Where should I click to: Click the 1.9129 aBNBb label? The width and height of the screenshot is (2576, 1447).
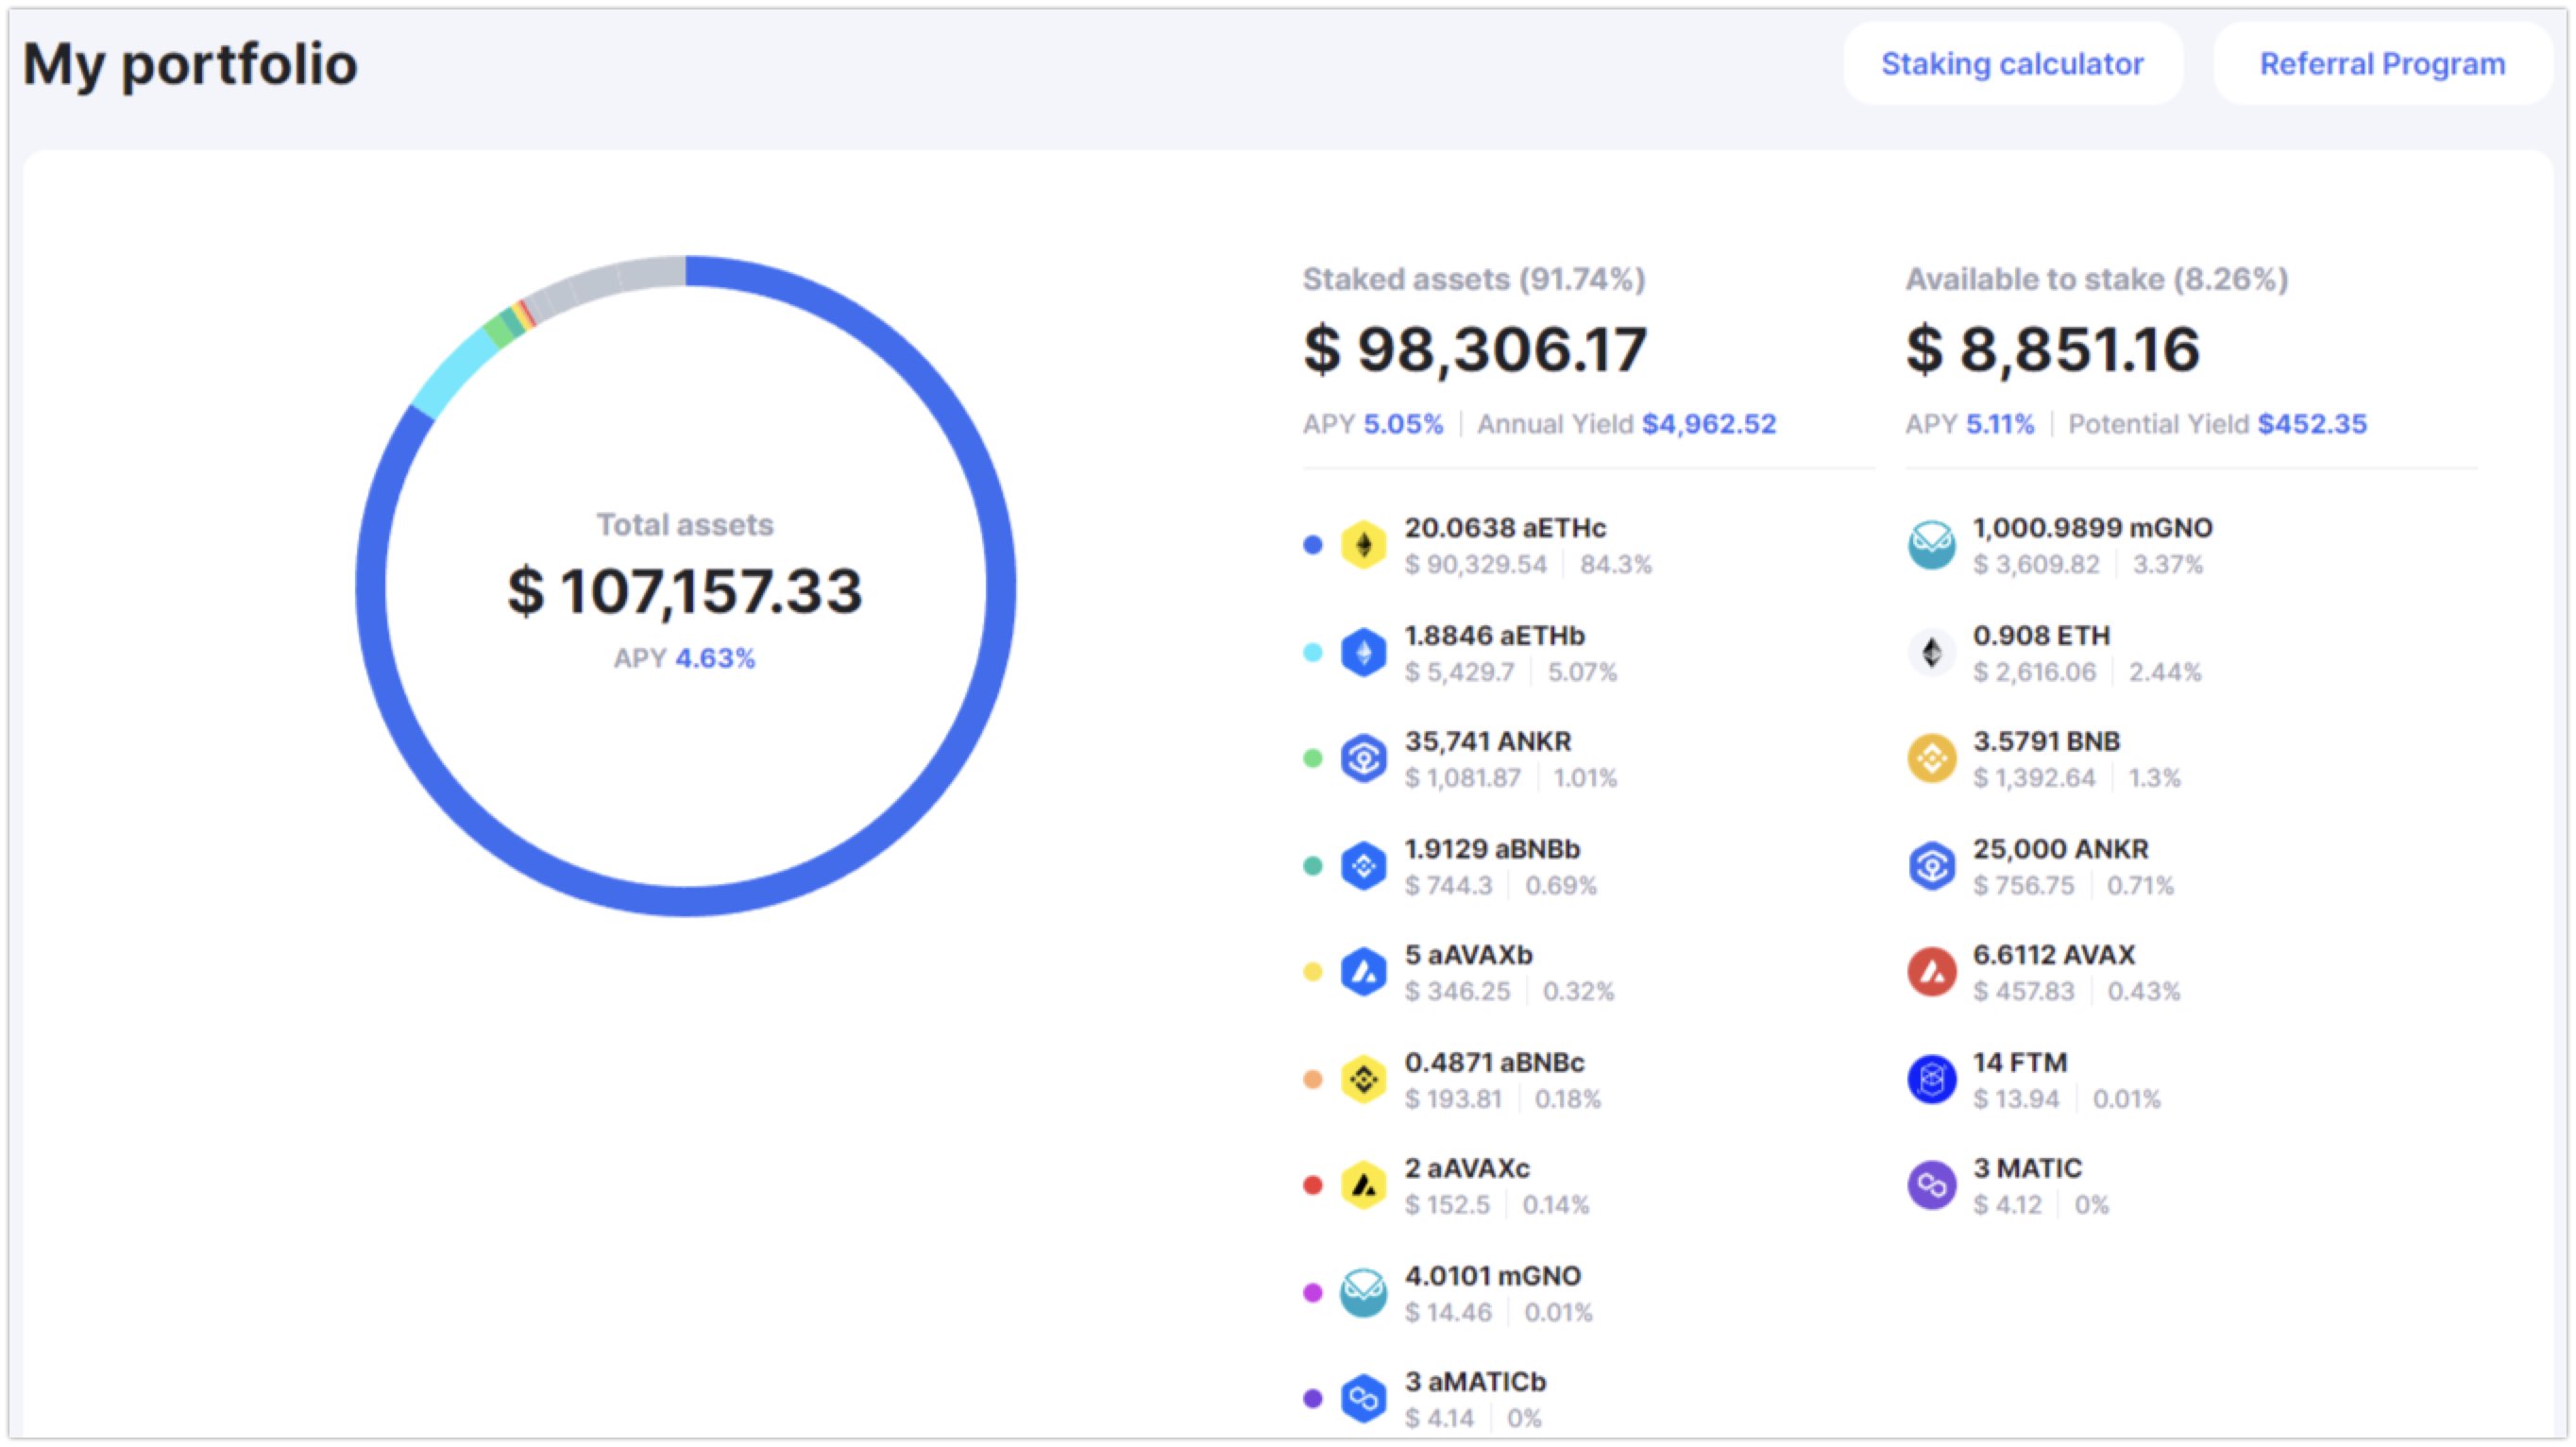(x=1492, y=849)
